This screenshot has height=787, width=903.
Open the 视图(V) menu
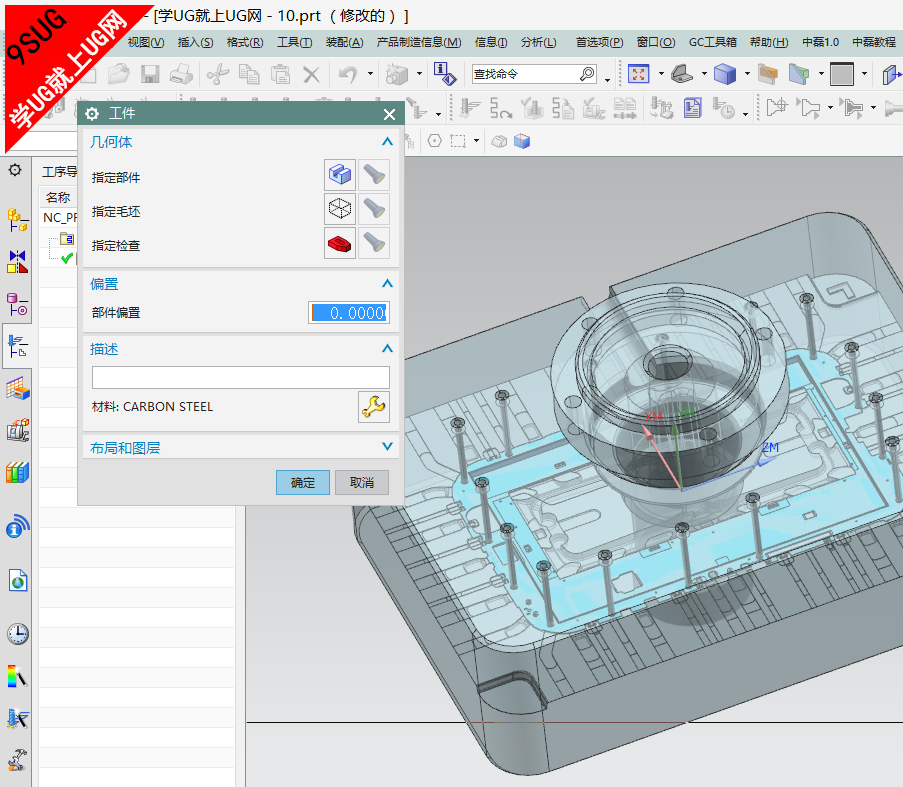tap(146, 43)
